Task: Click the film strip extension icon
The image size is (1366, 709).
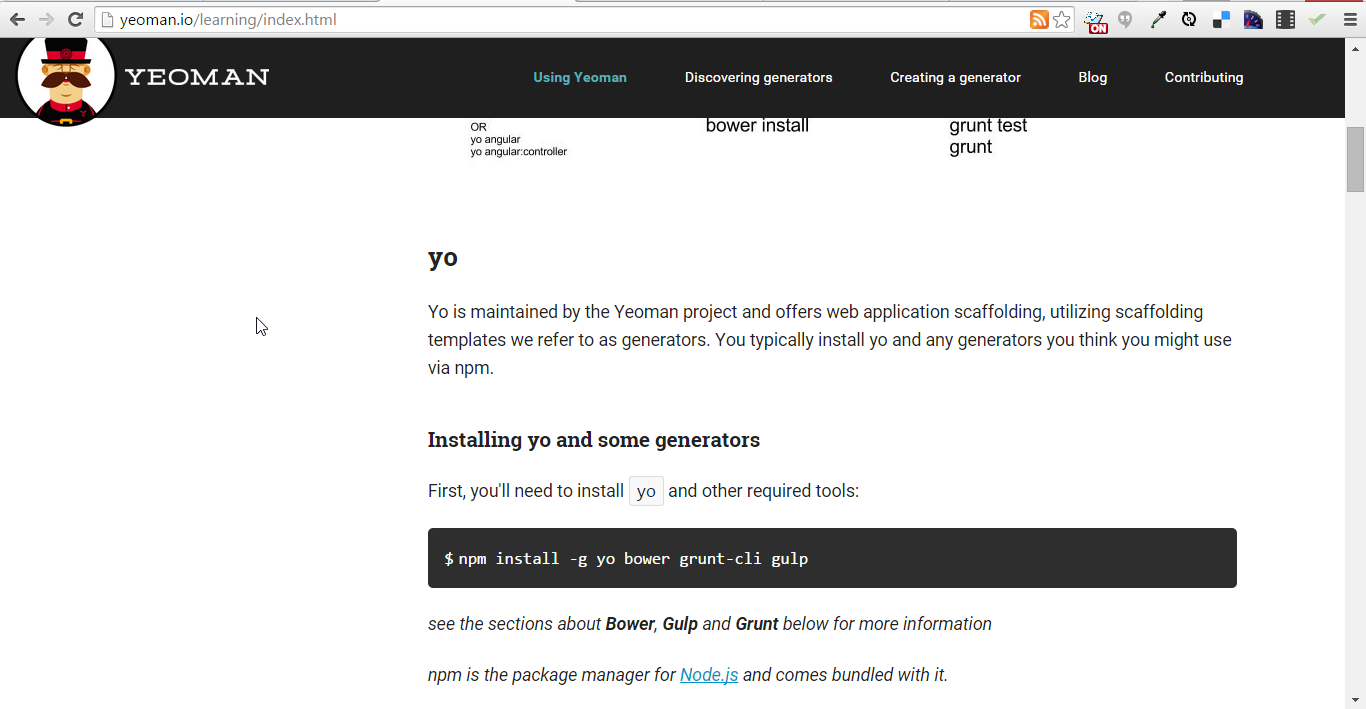Action: coord(1285,20)
